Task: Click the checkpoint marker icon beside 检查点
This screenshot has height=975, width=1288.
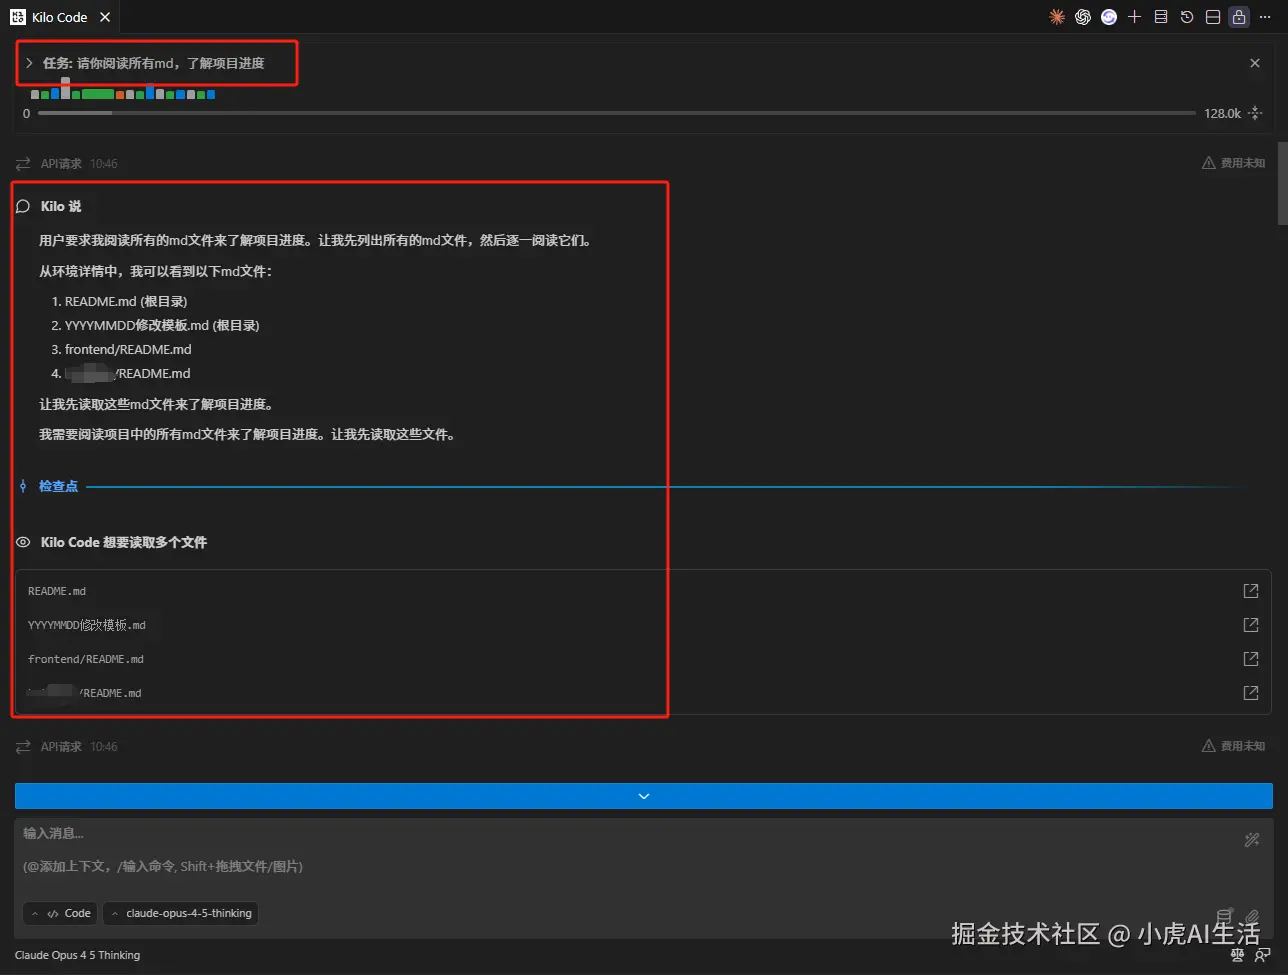Action: click(x=23, y=486)
